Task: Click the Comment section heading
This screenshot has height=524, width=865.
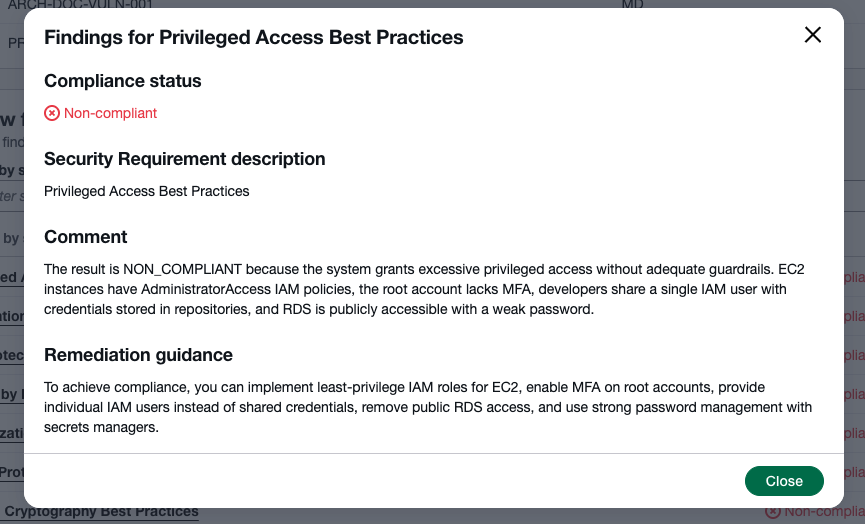Action: 85,237
